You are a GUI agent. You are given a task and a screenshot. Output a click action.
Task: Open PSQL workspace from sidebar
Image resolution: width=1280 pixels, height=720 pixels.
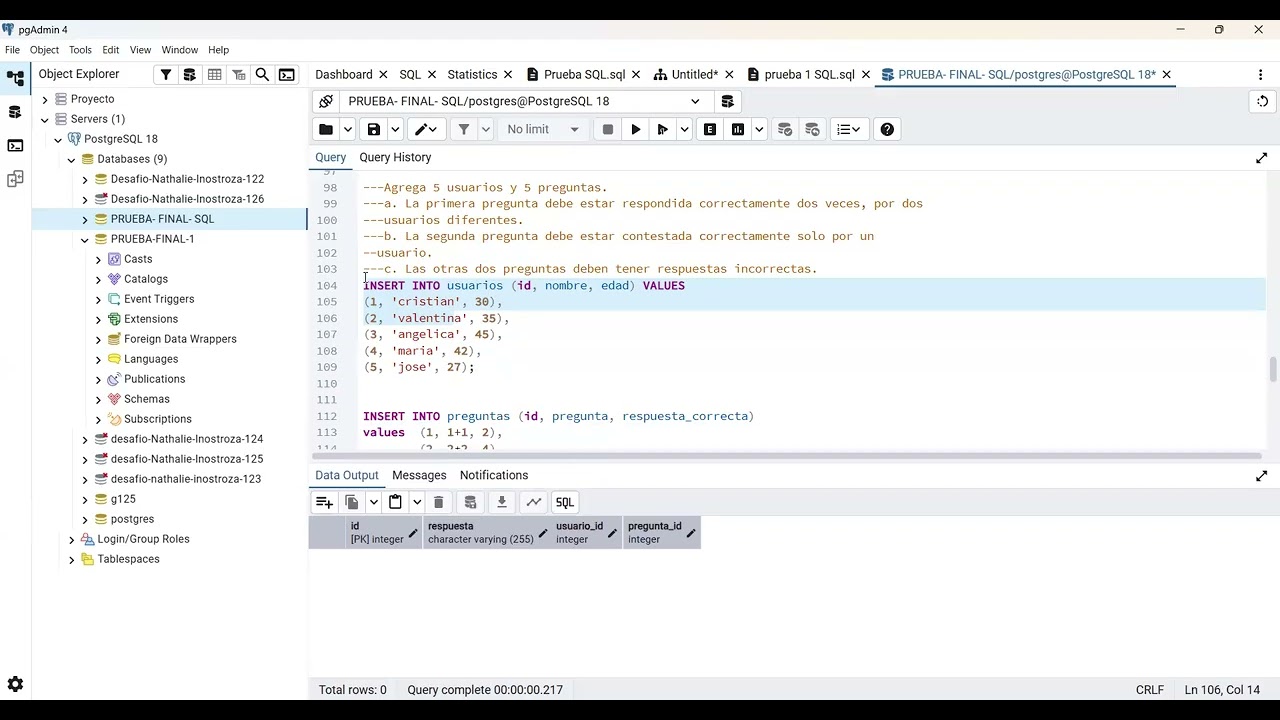pyautogui.click(x=15, y=146)
